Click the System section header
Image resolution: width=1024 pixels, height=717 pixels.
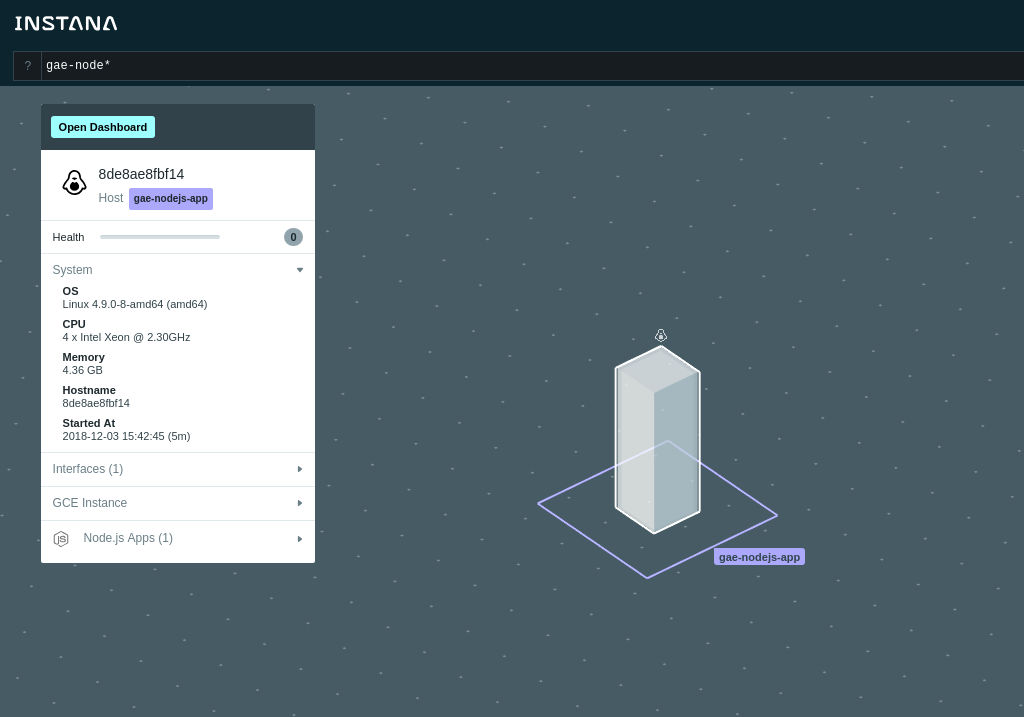point(178,270)
